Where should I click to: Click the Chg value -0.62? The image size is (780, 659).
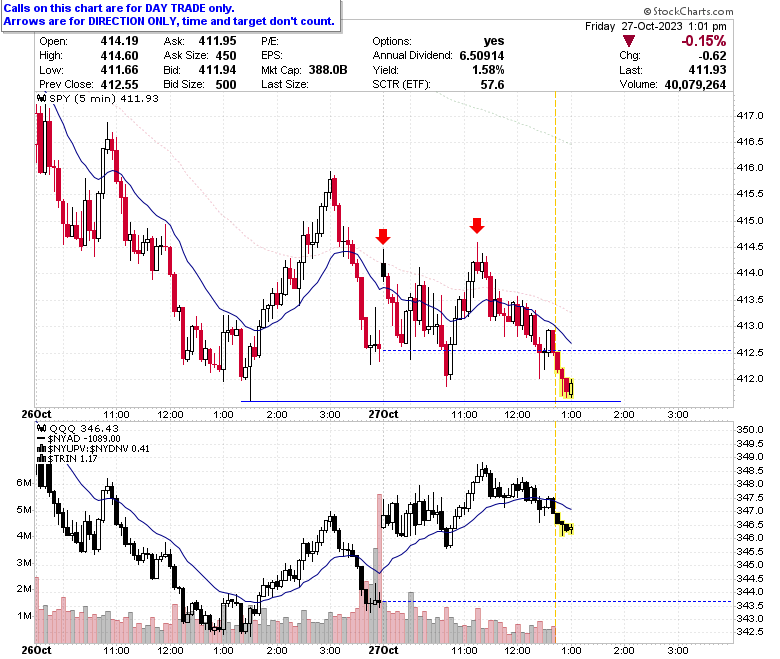tap(712, 55)
